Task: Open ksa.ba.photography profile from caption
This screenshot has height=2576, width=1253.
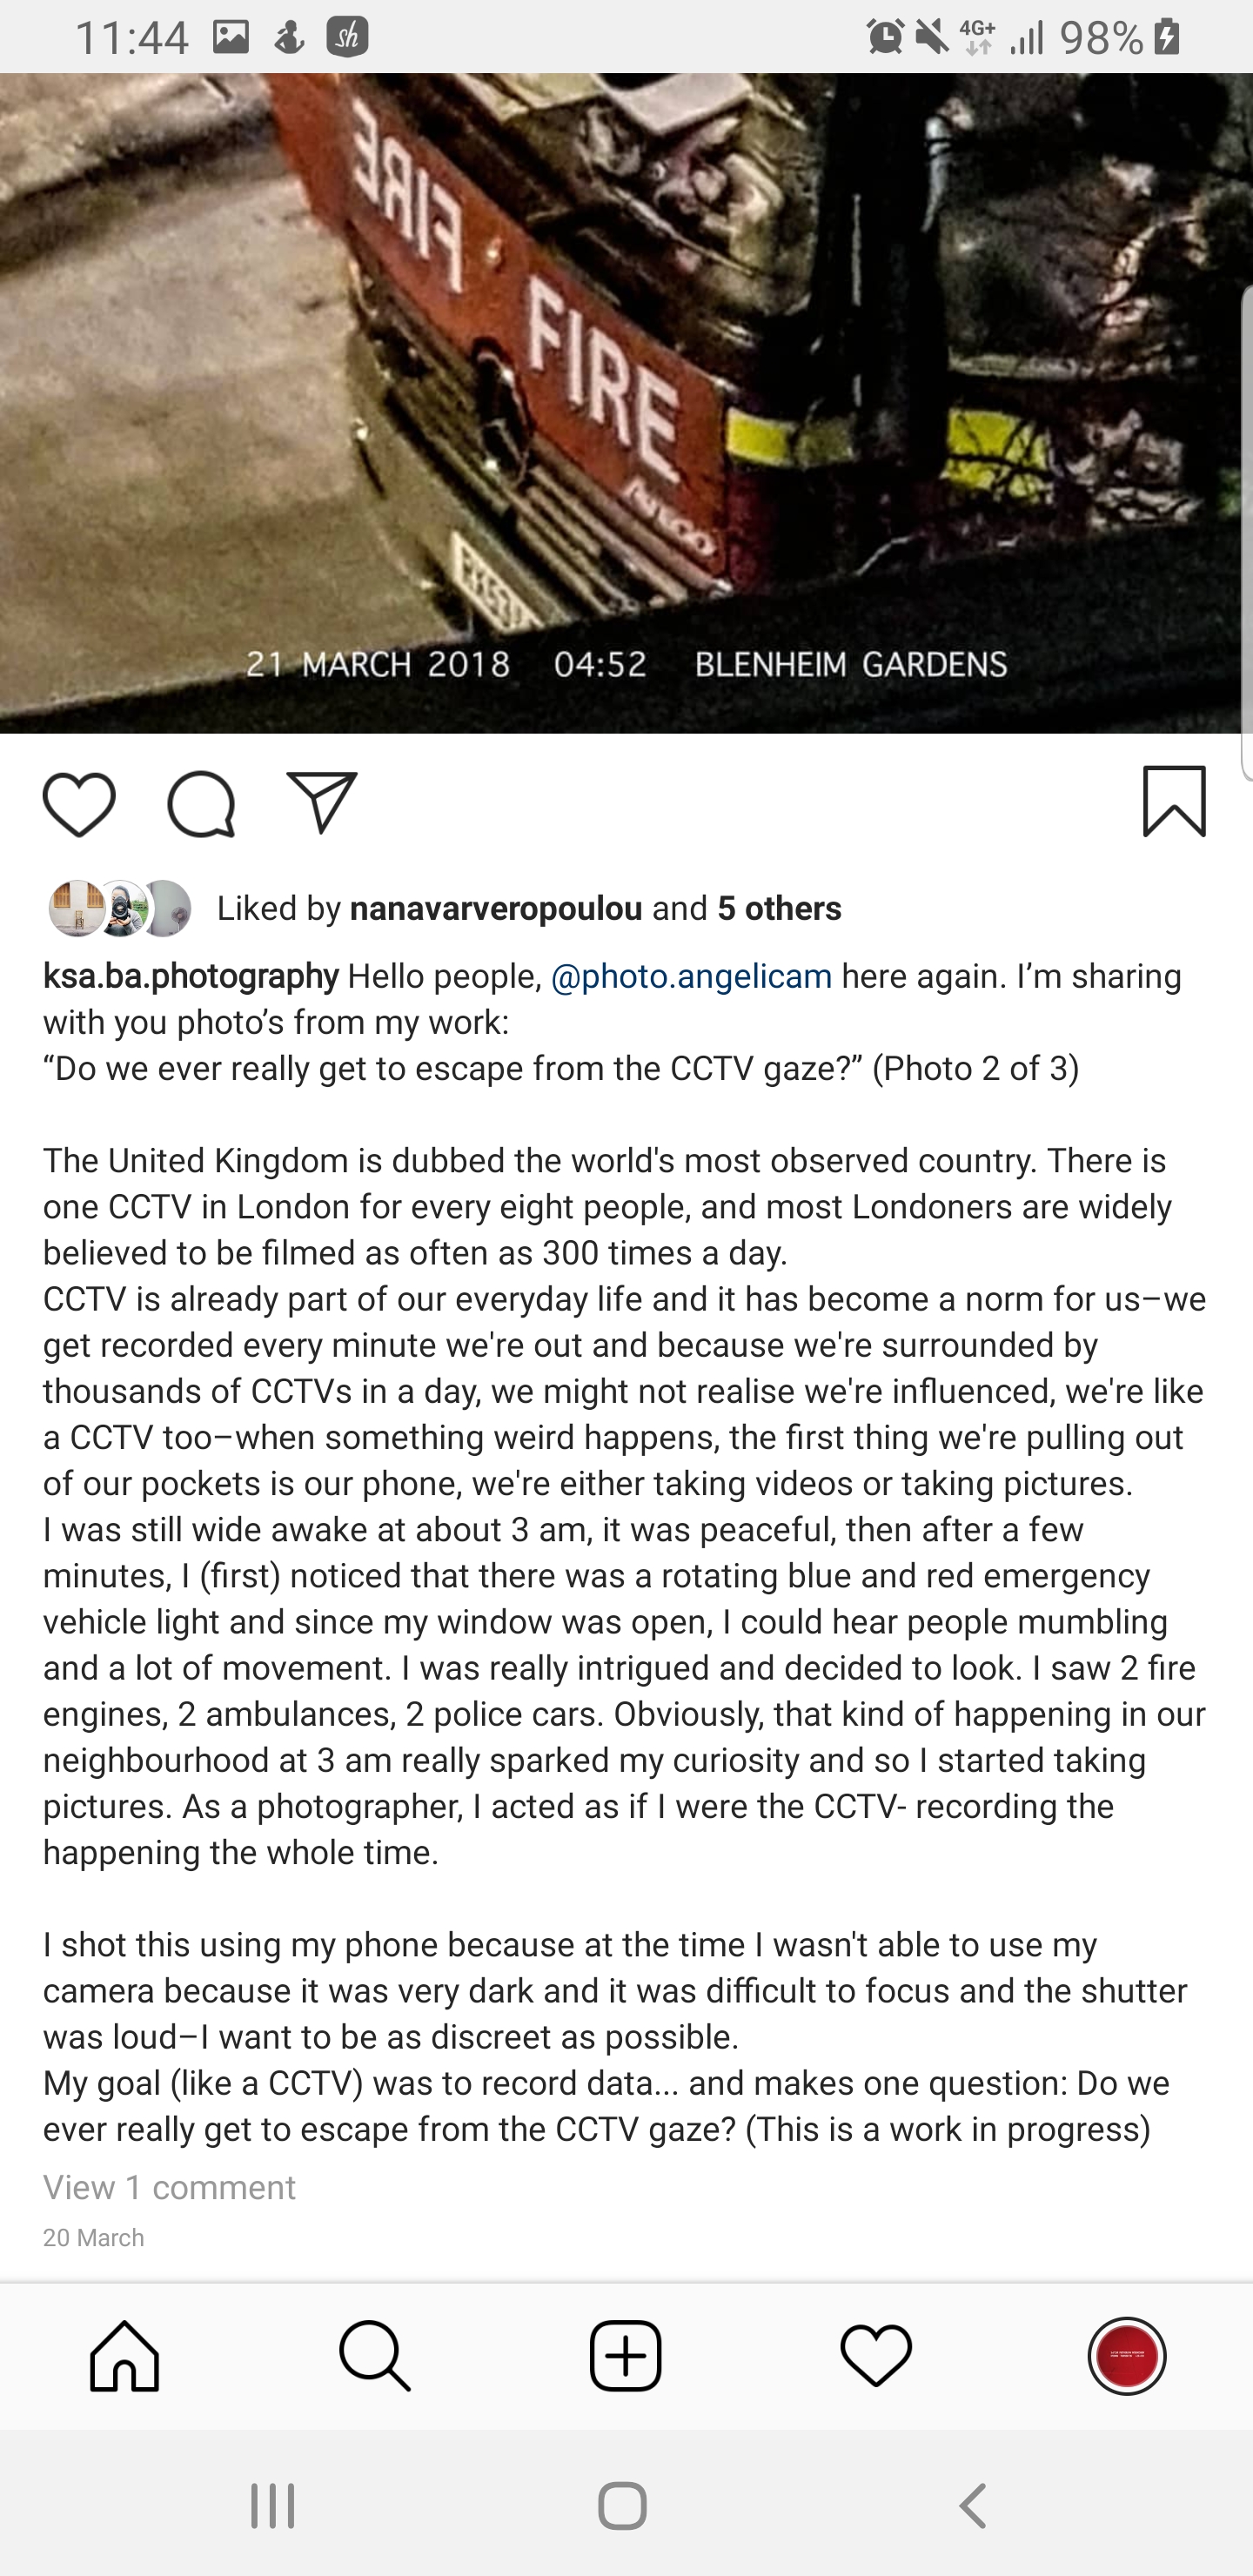Action: pos(191,976)
